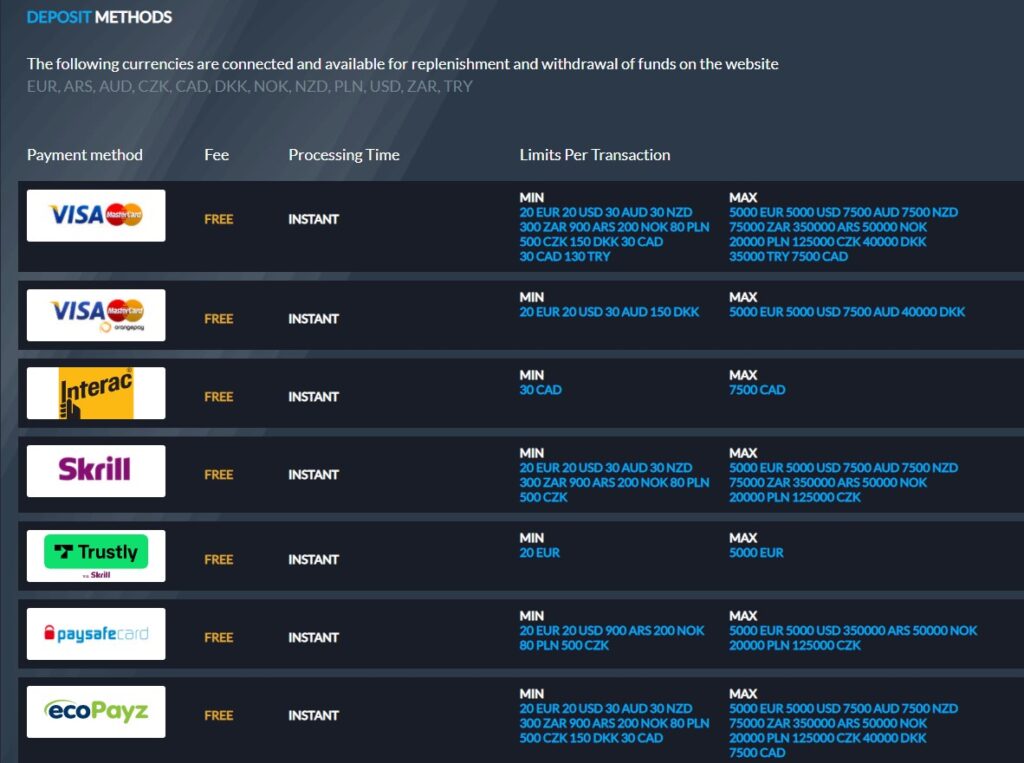Viewport: 1024px width, 763px height.
Task: Click the ecoPayz maximum limits ending 7500 CAD
Action: coord(844,730)
